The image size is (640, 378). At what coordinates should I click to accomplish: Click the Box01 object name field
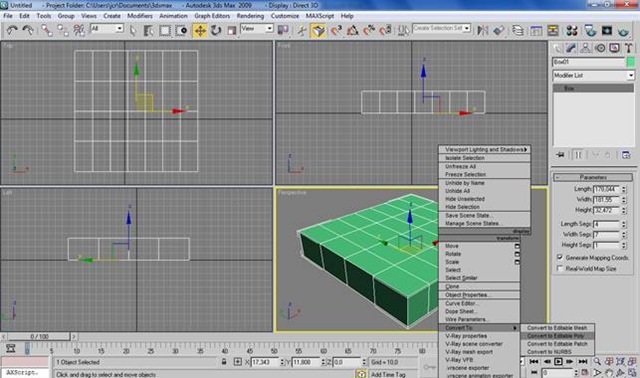point(589,62)
